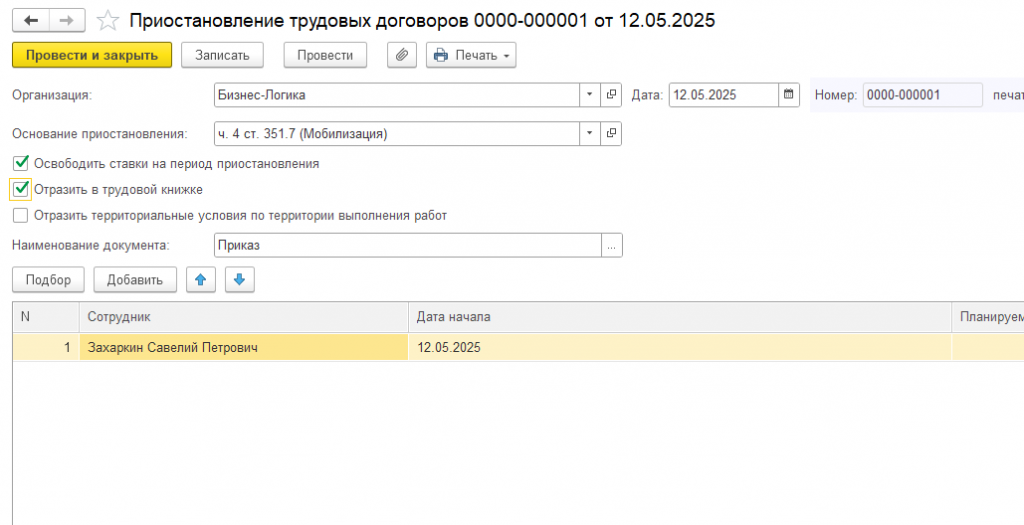Add document to favorites with star icon
This screenshot has height=525, width=1024.
pyautogui.click(x=108, y=22)
